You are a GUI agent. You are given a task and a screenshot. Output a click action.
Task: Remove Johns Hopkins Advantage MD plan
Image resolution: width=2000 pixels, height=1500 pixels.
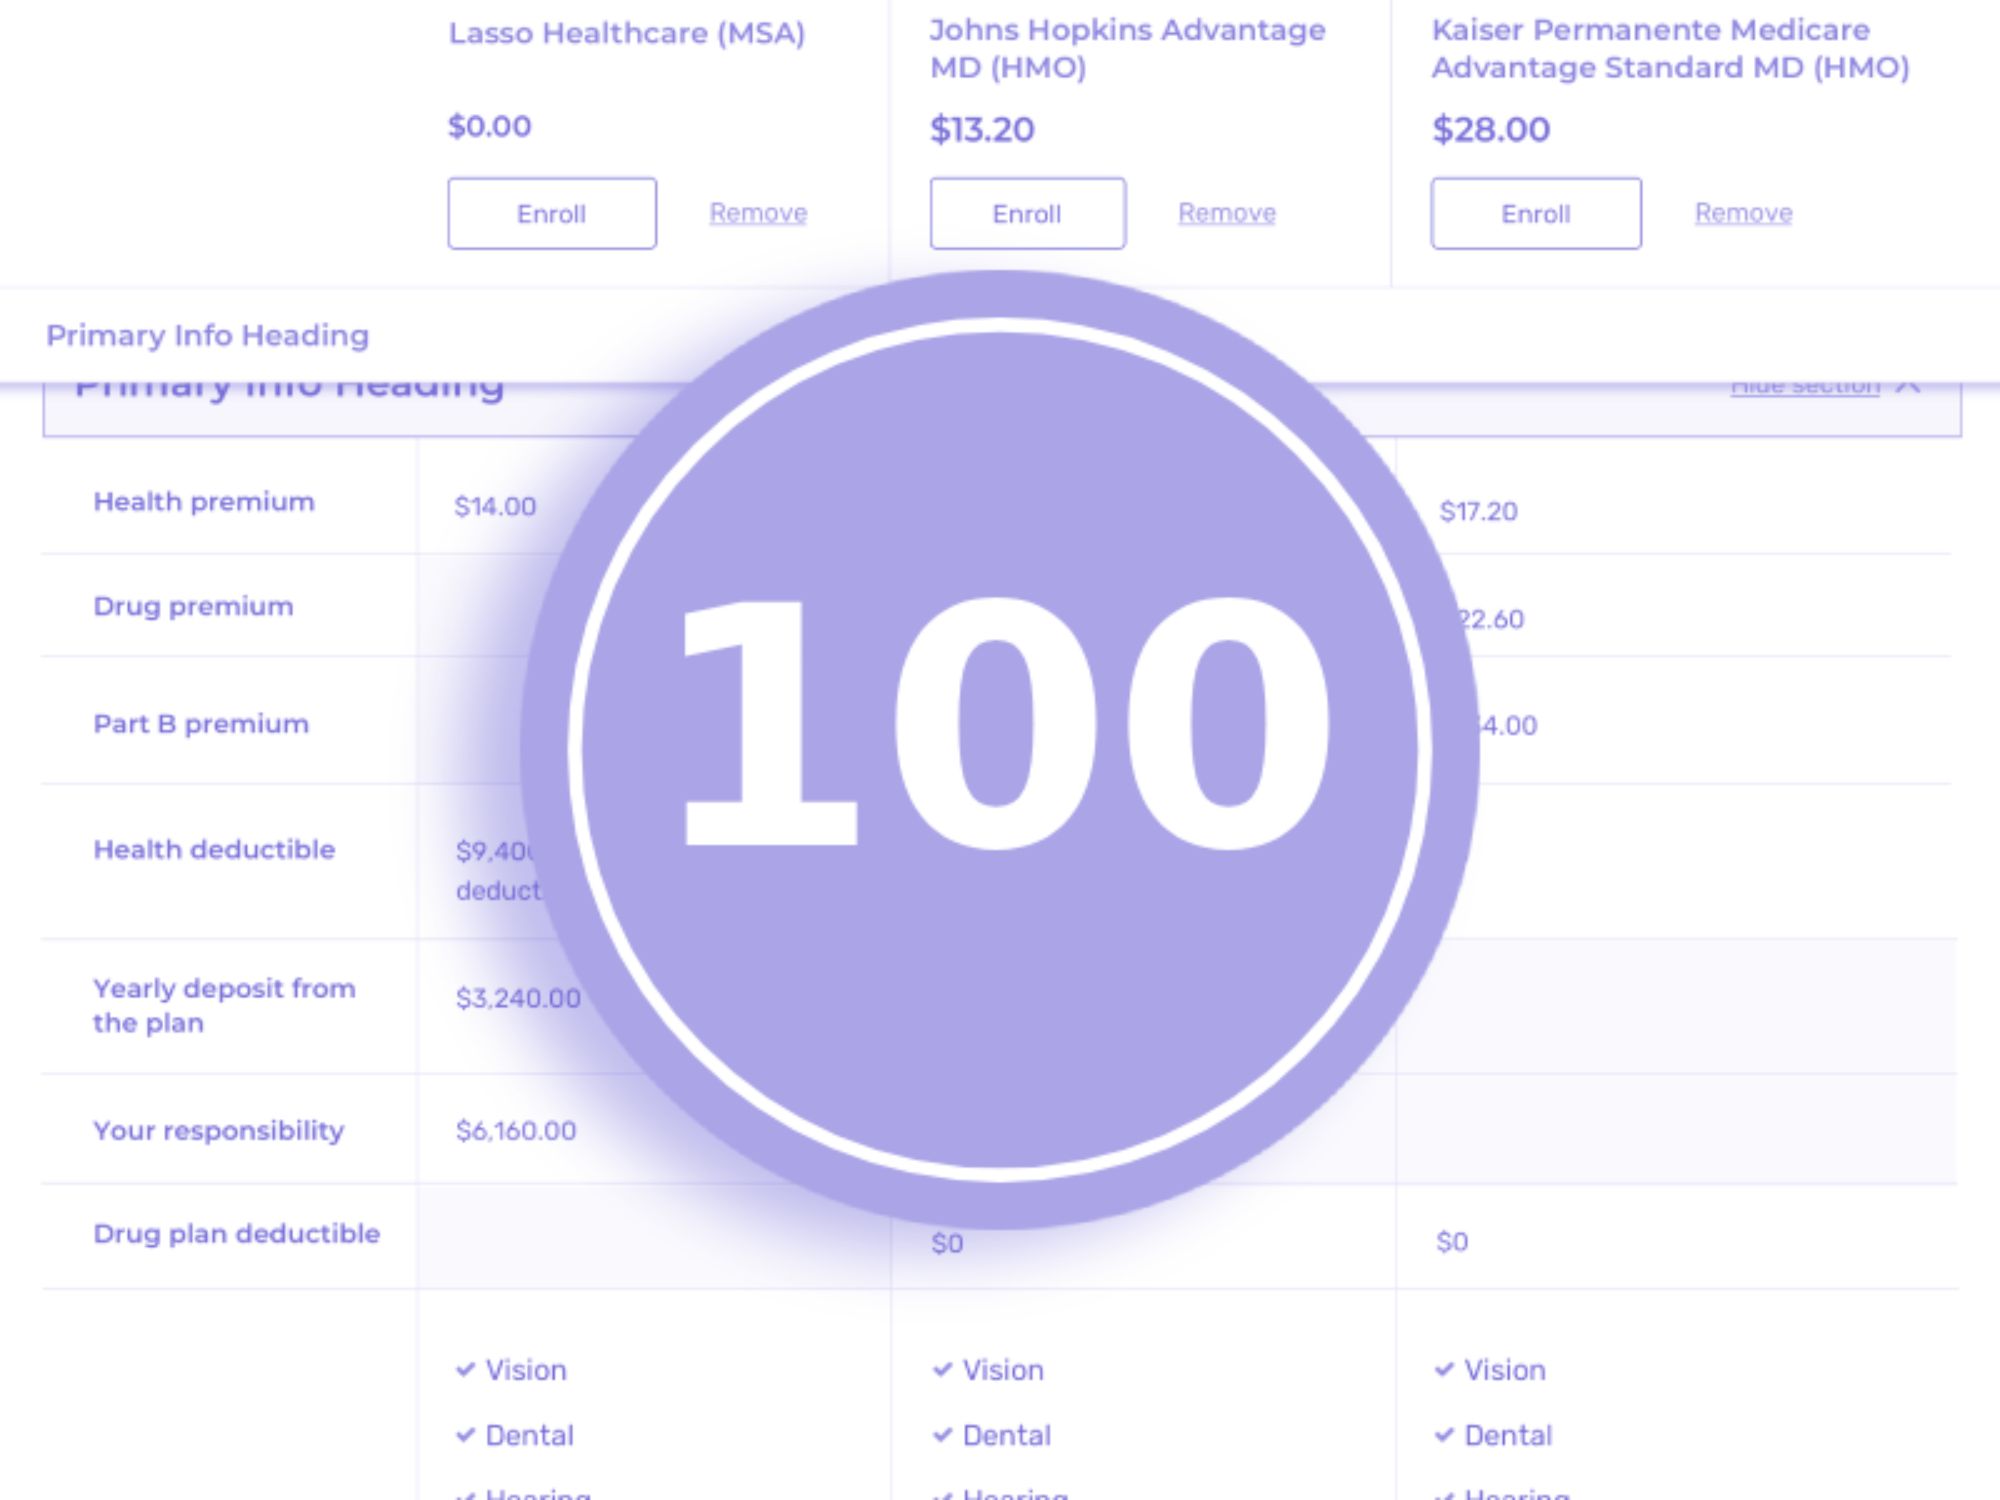(x=1226, y=213)
